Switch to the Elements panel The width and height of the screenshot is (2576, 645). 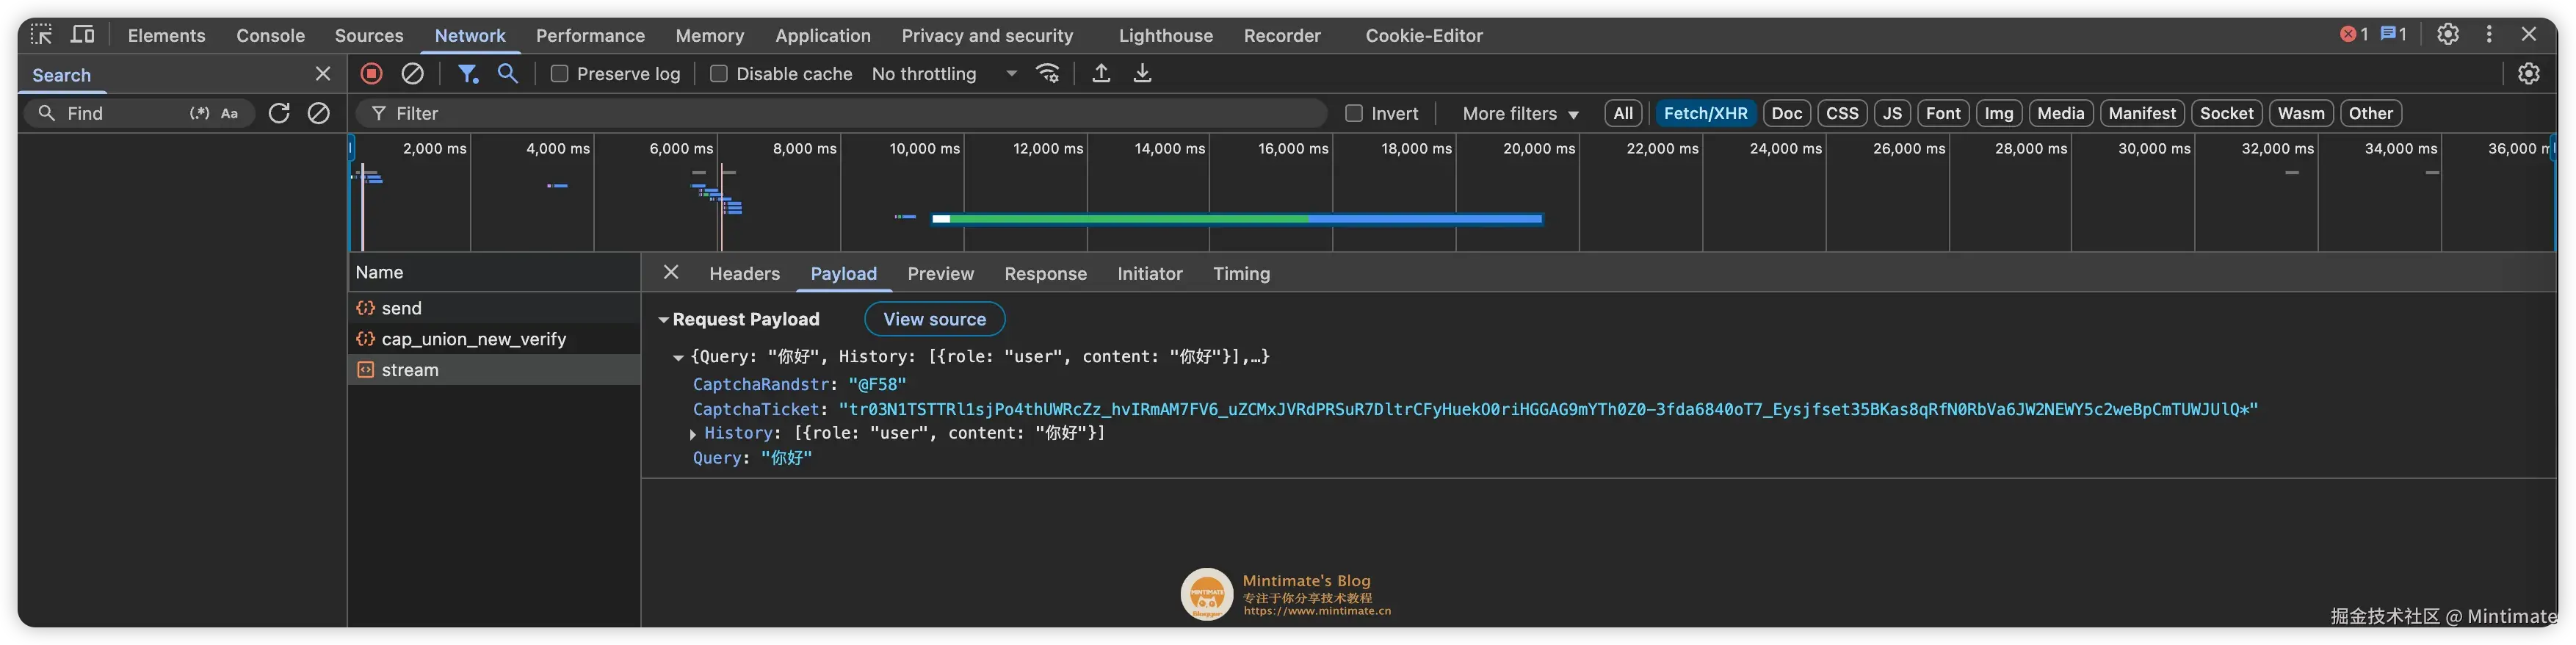click(x=166, y=35)
